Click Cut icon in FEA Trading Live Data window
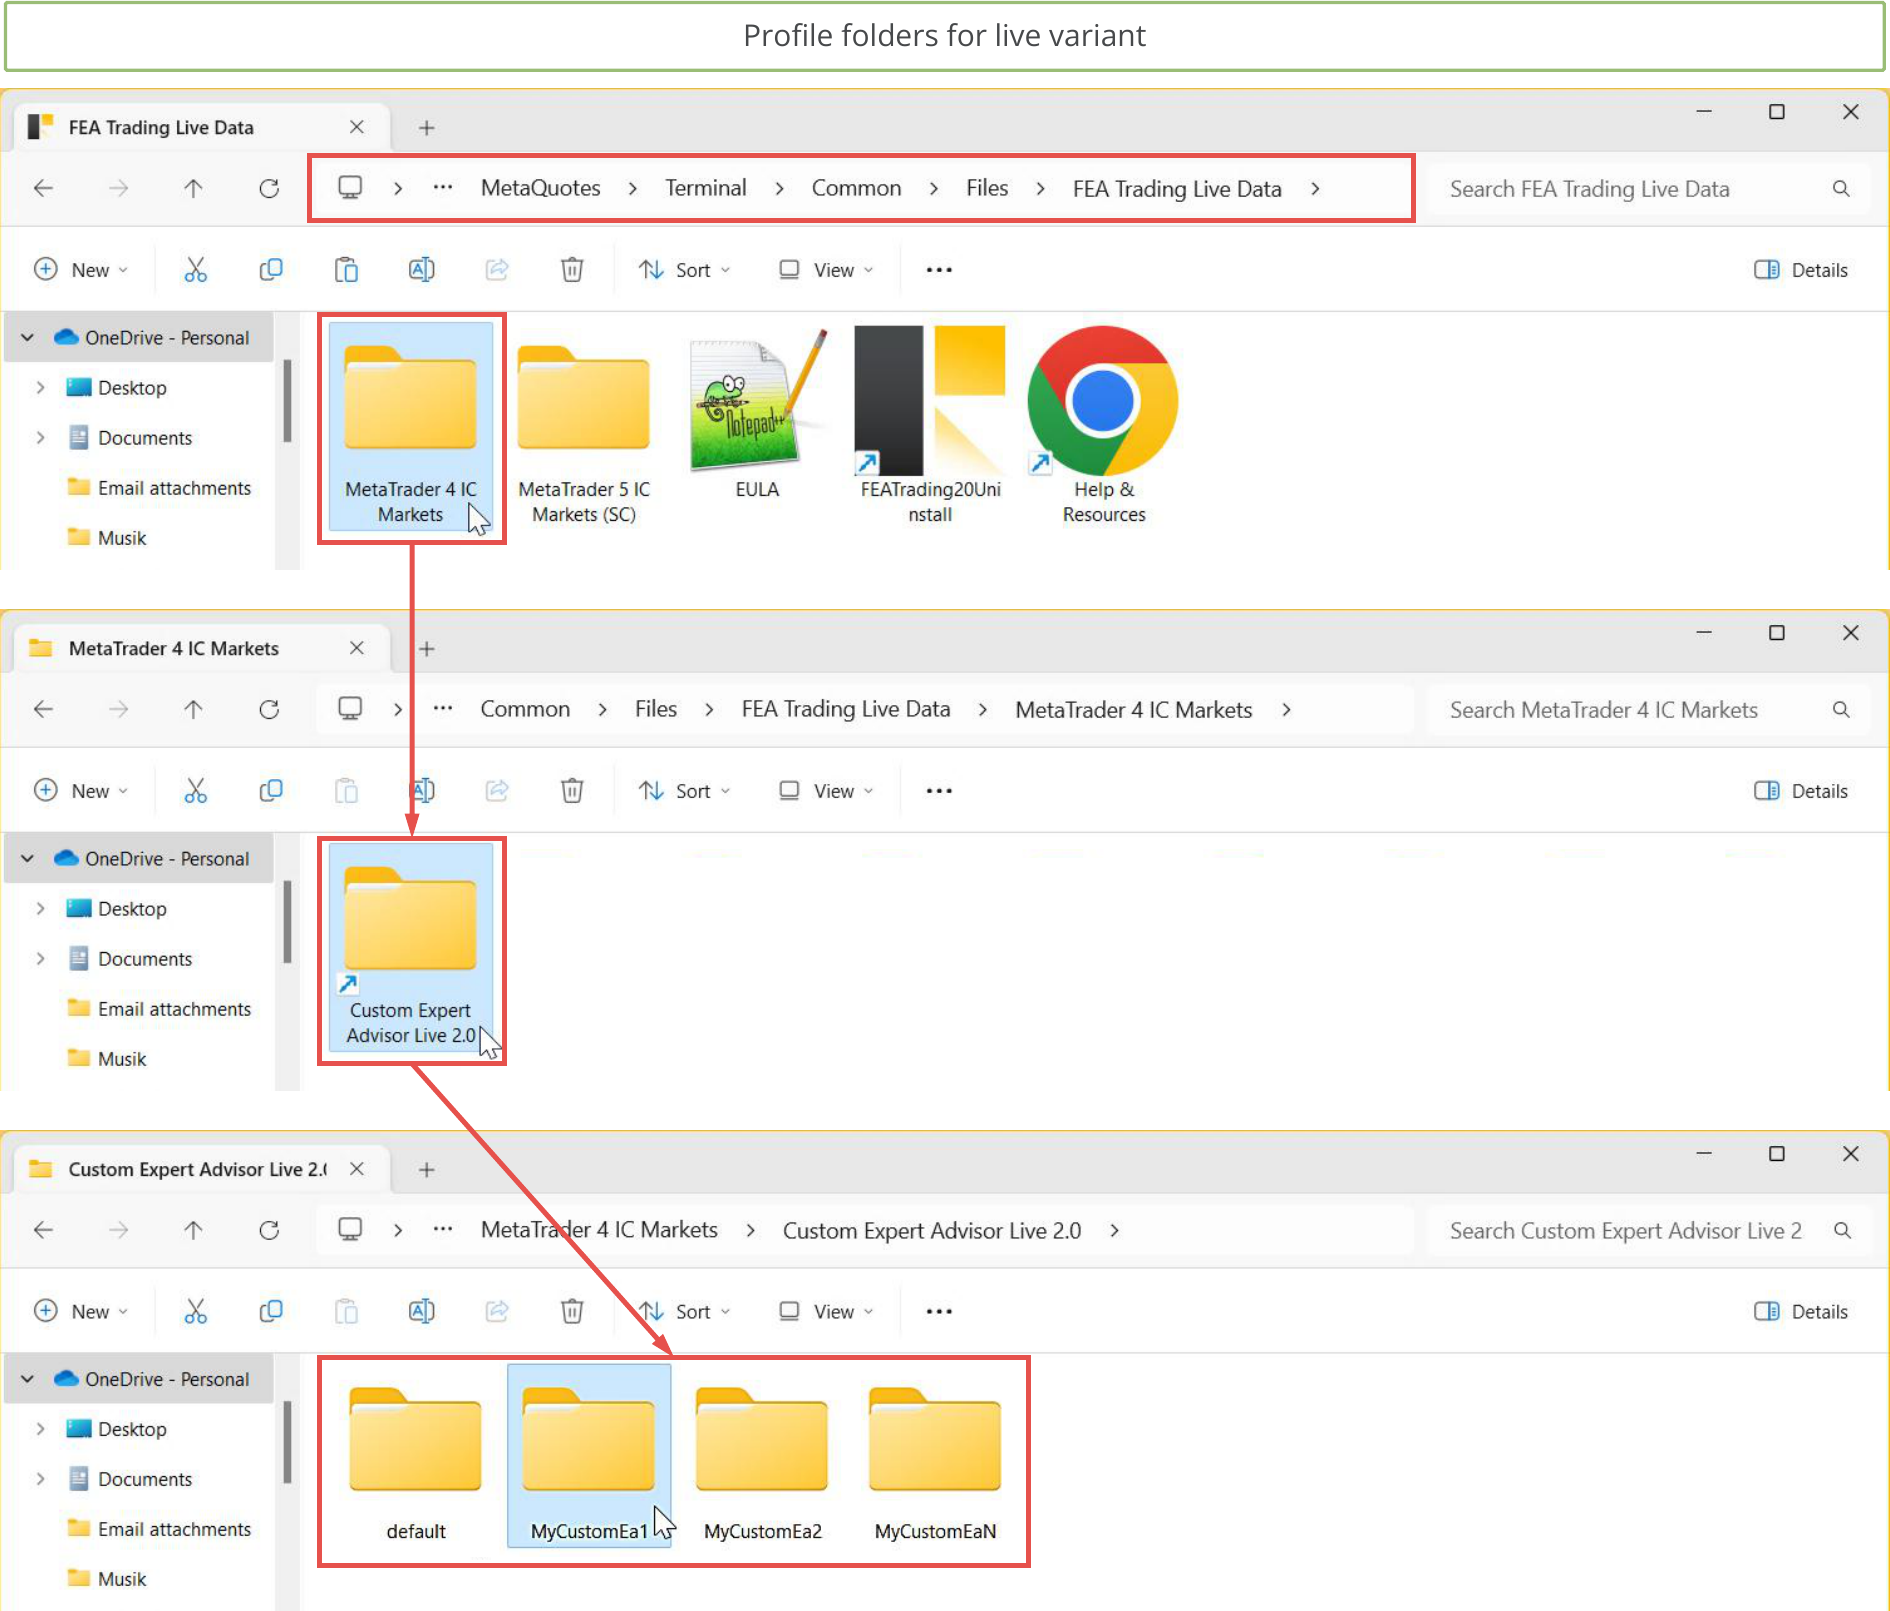The width and height of the screenshot is (1890, 1611). point(196,270)
